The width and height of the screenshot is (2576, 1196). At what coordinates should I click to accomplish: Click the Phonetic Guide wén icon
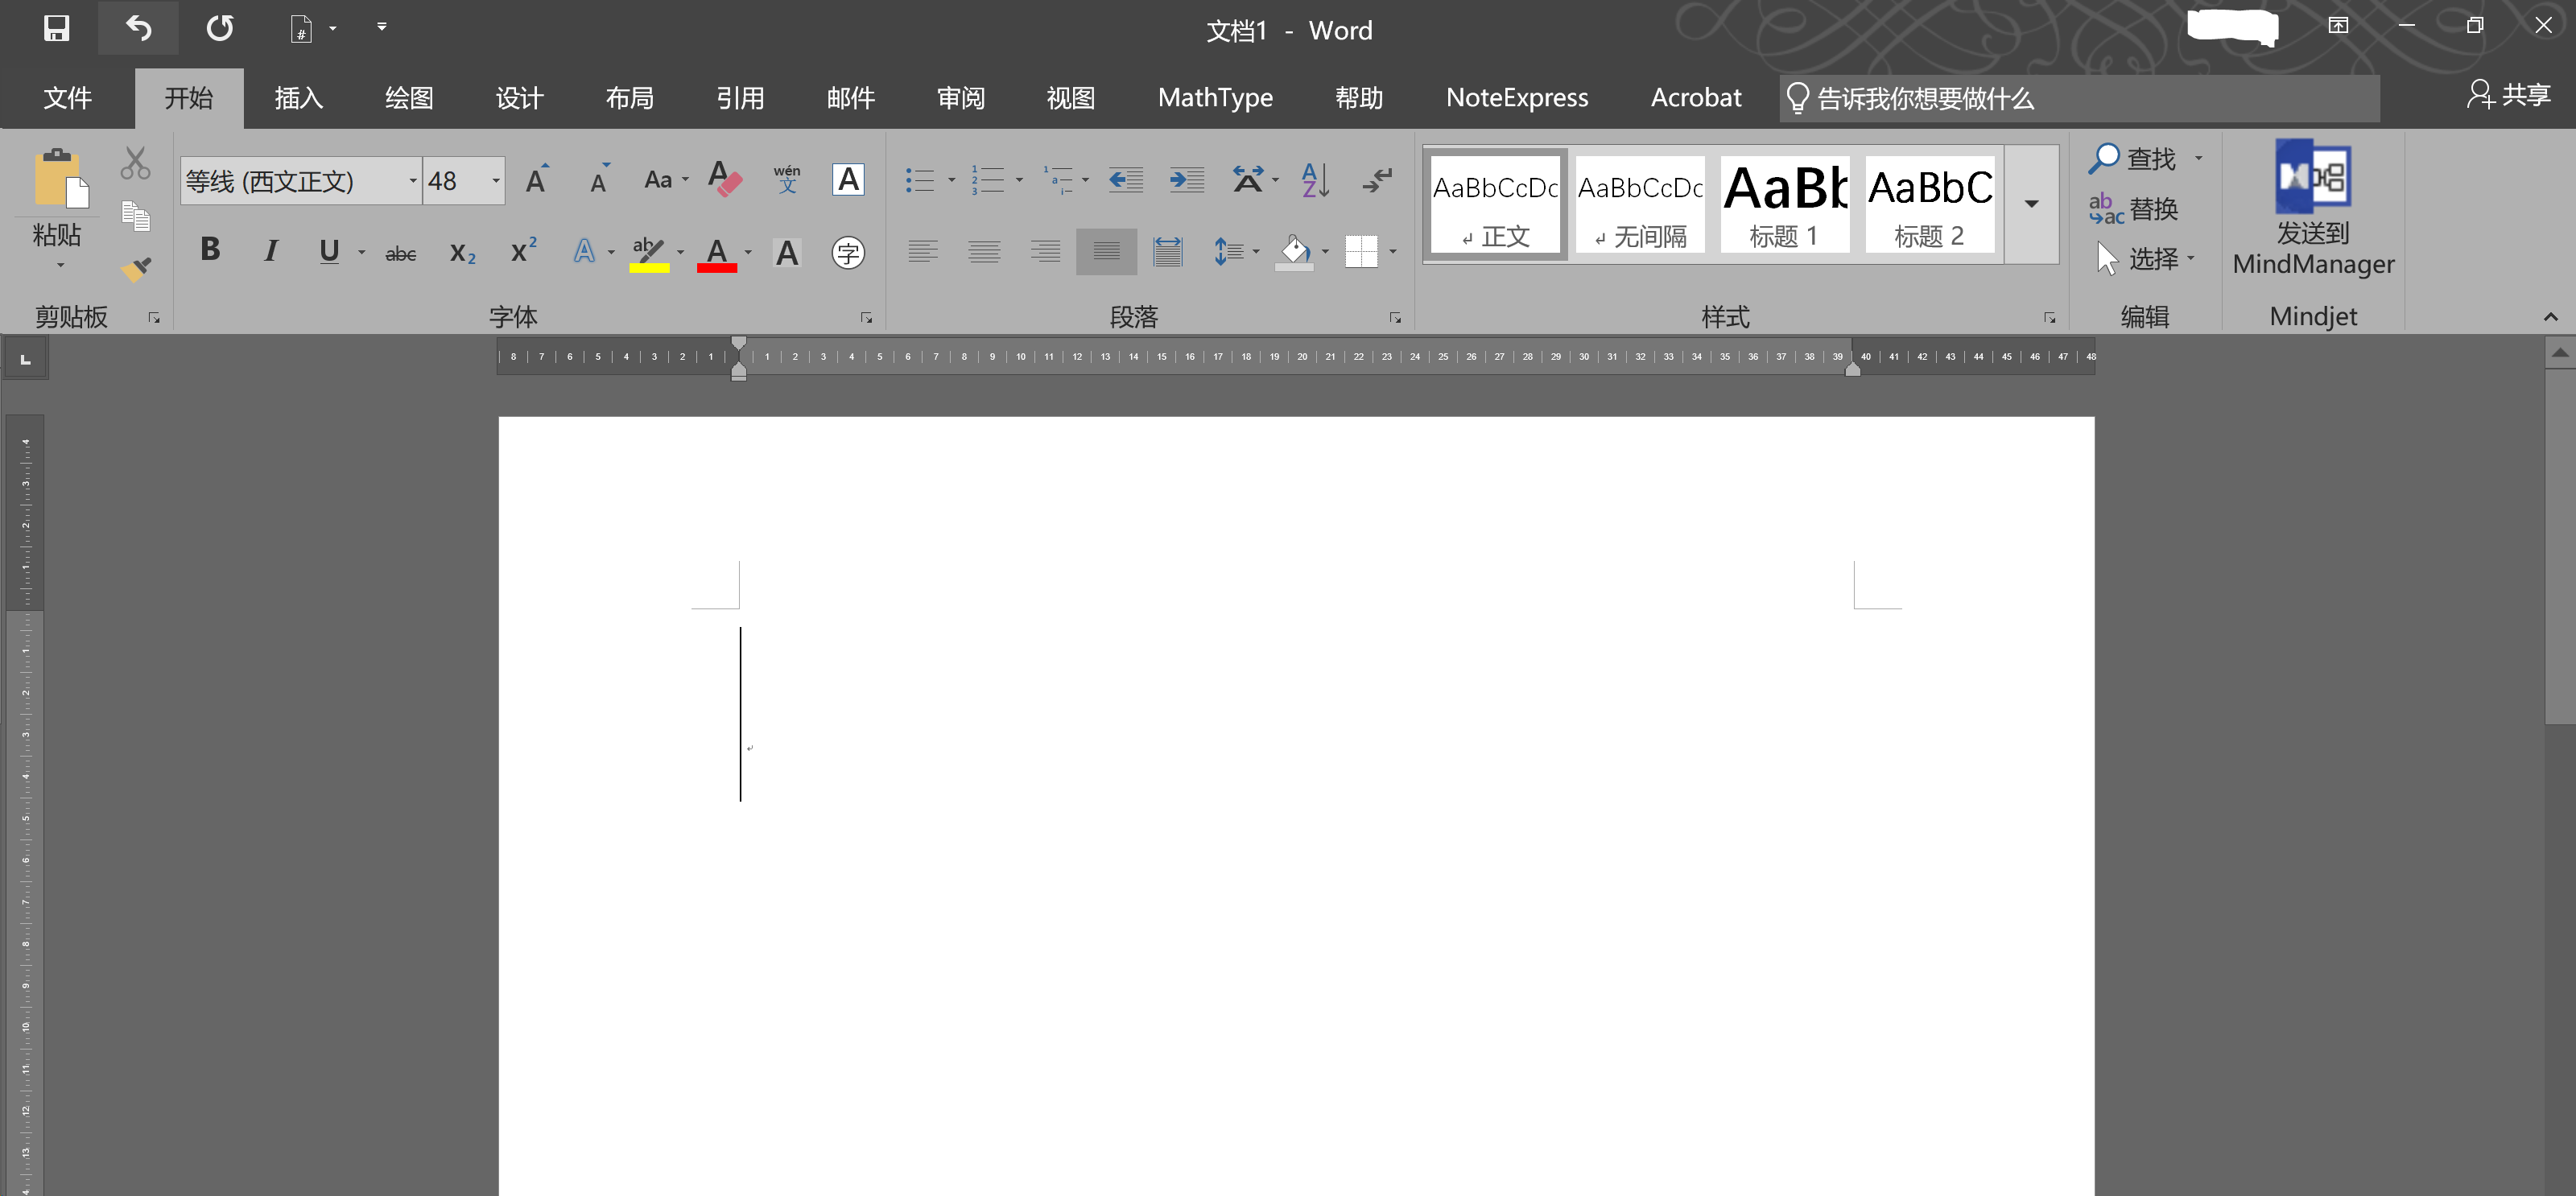coord(787,180)
